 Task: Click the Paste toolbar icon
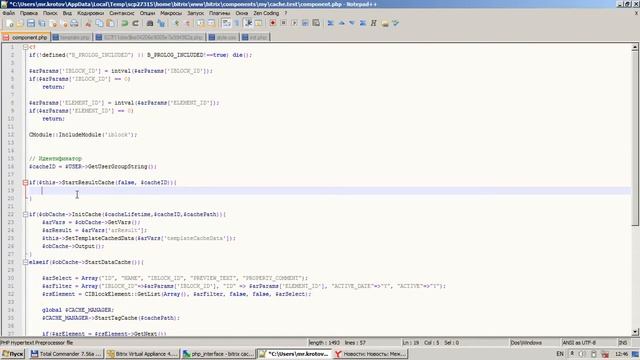click(110, 24)
